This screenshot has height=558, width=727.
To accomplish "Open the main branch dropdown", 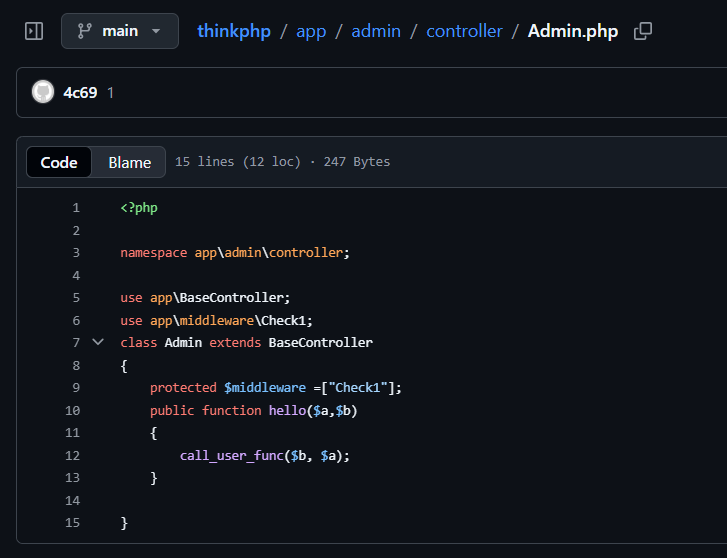I will (x=120, y=31).
